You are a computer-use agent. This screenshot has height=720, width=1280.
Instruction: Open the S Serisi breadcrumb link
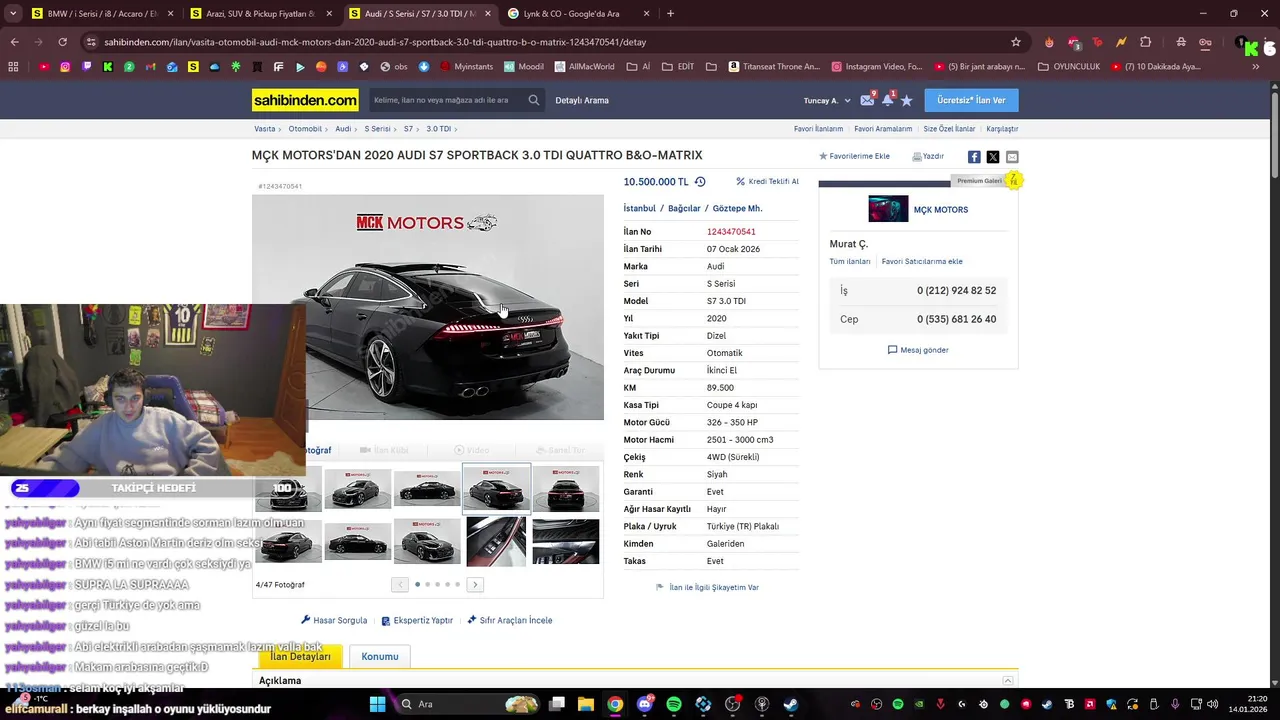pyautogui.click(x=377, y=129)
